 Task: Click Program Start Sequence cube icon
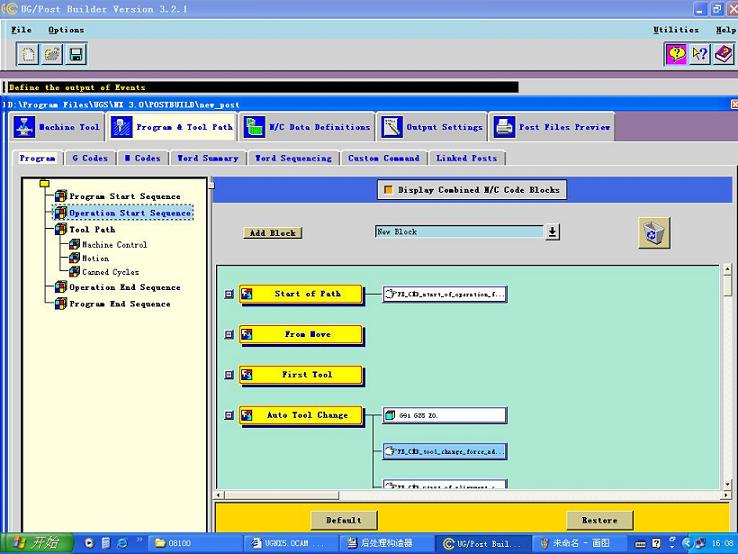click(61, 196)
